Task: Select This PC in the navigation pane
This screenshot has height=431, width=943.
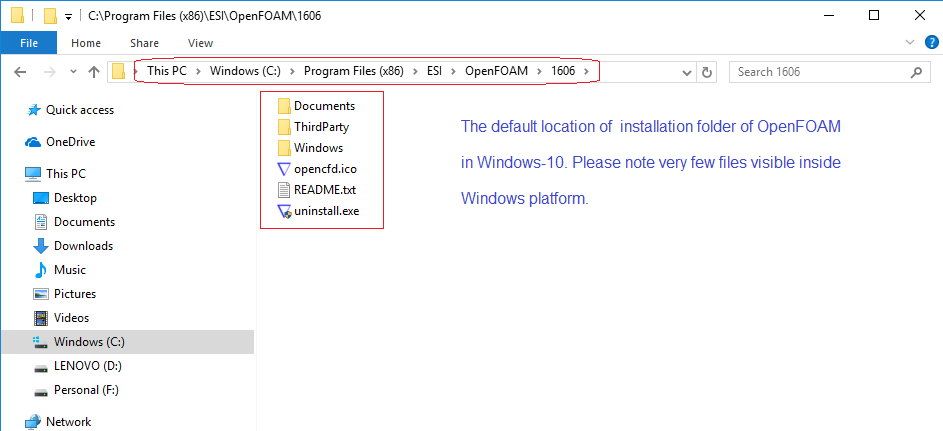Action: [x=66, y=174]
